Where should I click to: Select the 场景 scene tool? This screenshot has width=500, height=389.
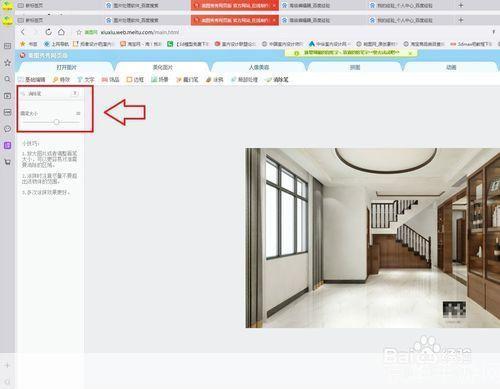(x=160, y=80)
